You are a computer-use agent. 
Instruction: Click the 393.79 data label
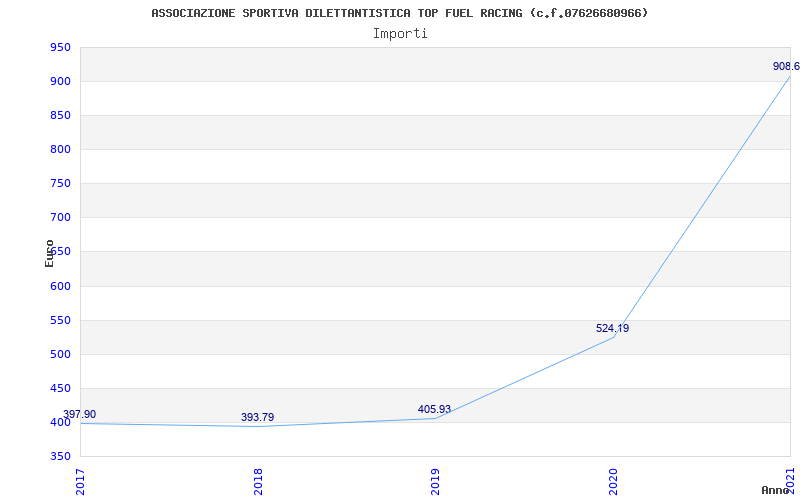(258, 417)
